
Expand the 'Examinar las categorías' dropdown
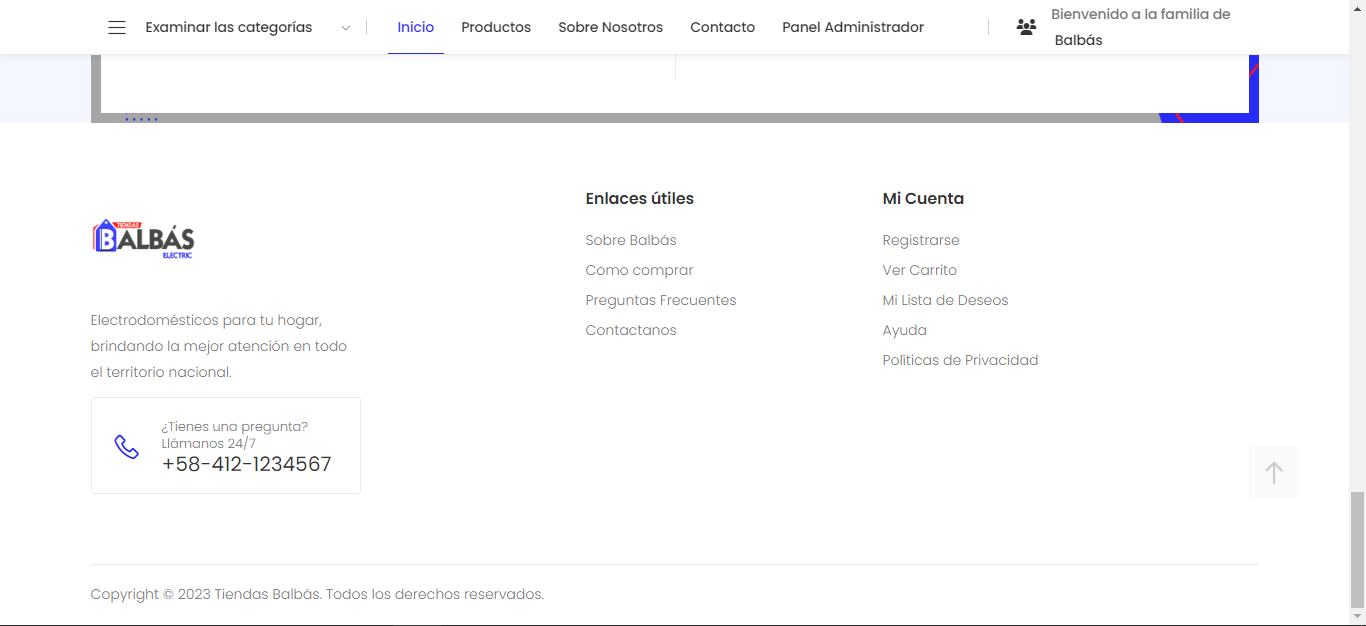pyautogui.click(x=229, y=27)
